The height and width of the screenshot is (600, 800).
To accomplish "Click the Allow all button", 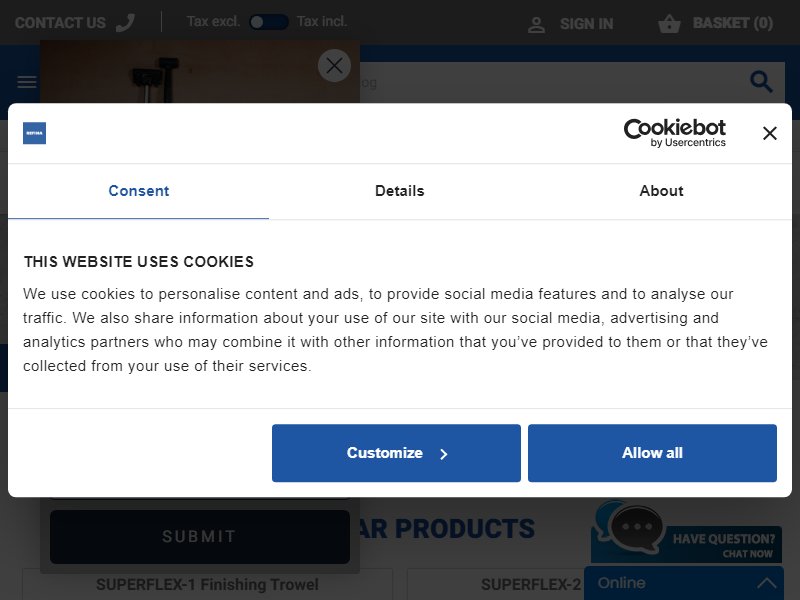I will 652,453.
